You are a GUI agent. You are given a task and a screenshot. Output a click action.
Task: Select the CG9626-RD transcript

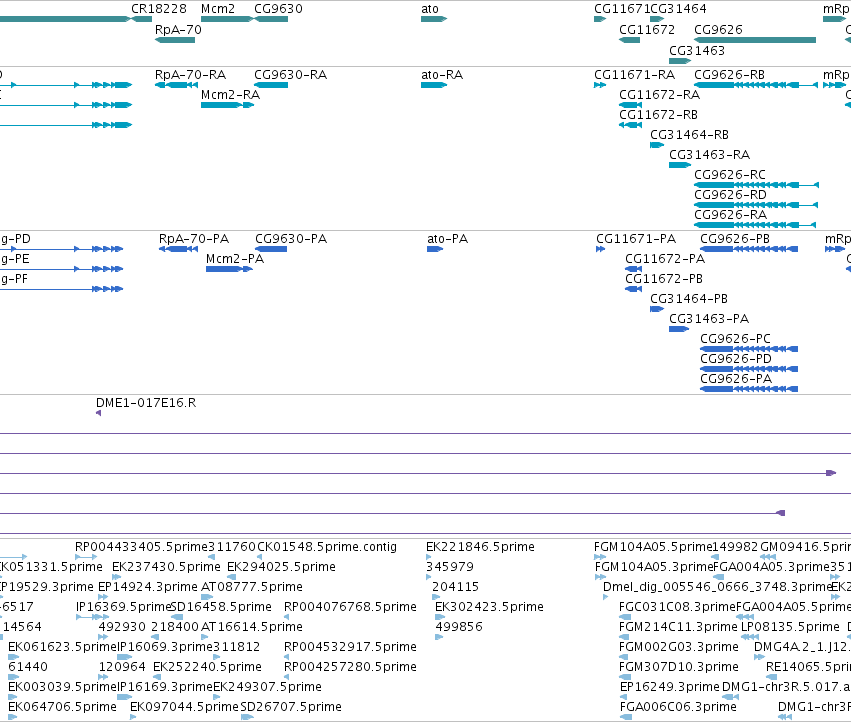(756, 205)
